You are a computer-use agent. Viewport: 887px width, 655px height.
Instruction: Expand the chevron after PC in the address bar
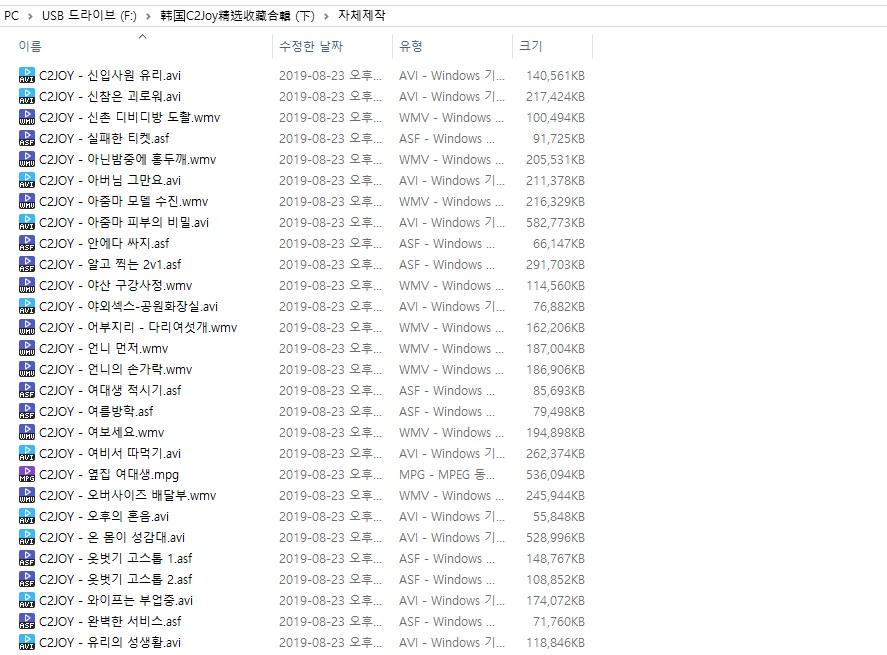click(x=31, y=16)
